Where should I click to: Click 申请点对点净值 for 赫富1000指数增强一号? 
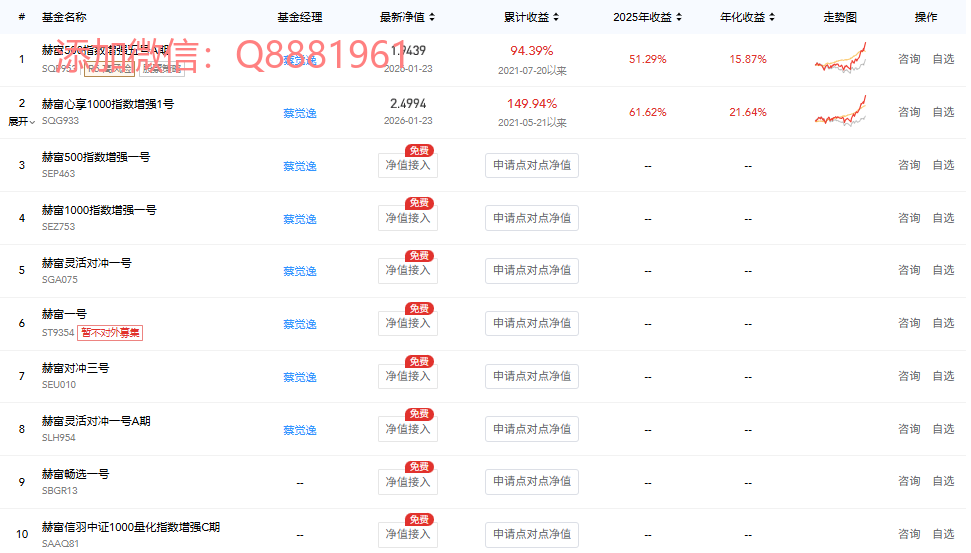coord(532,218)
